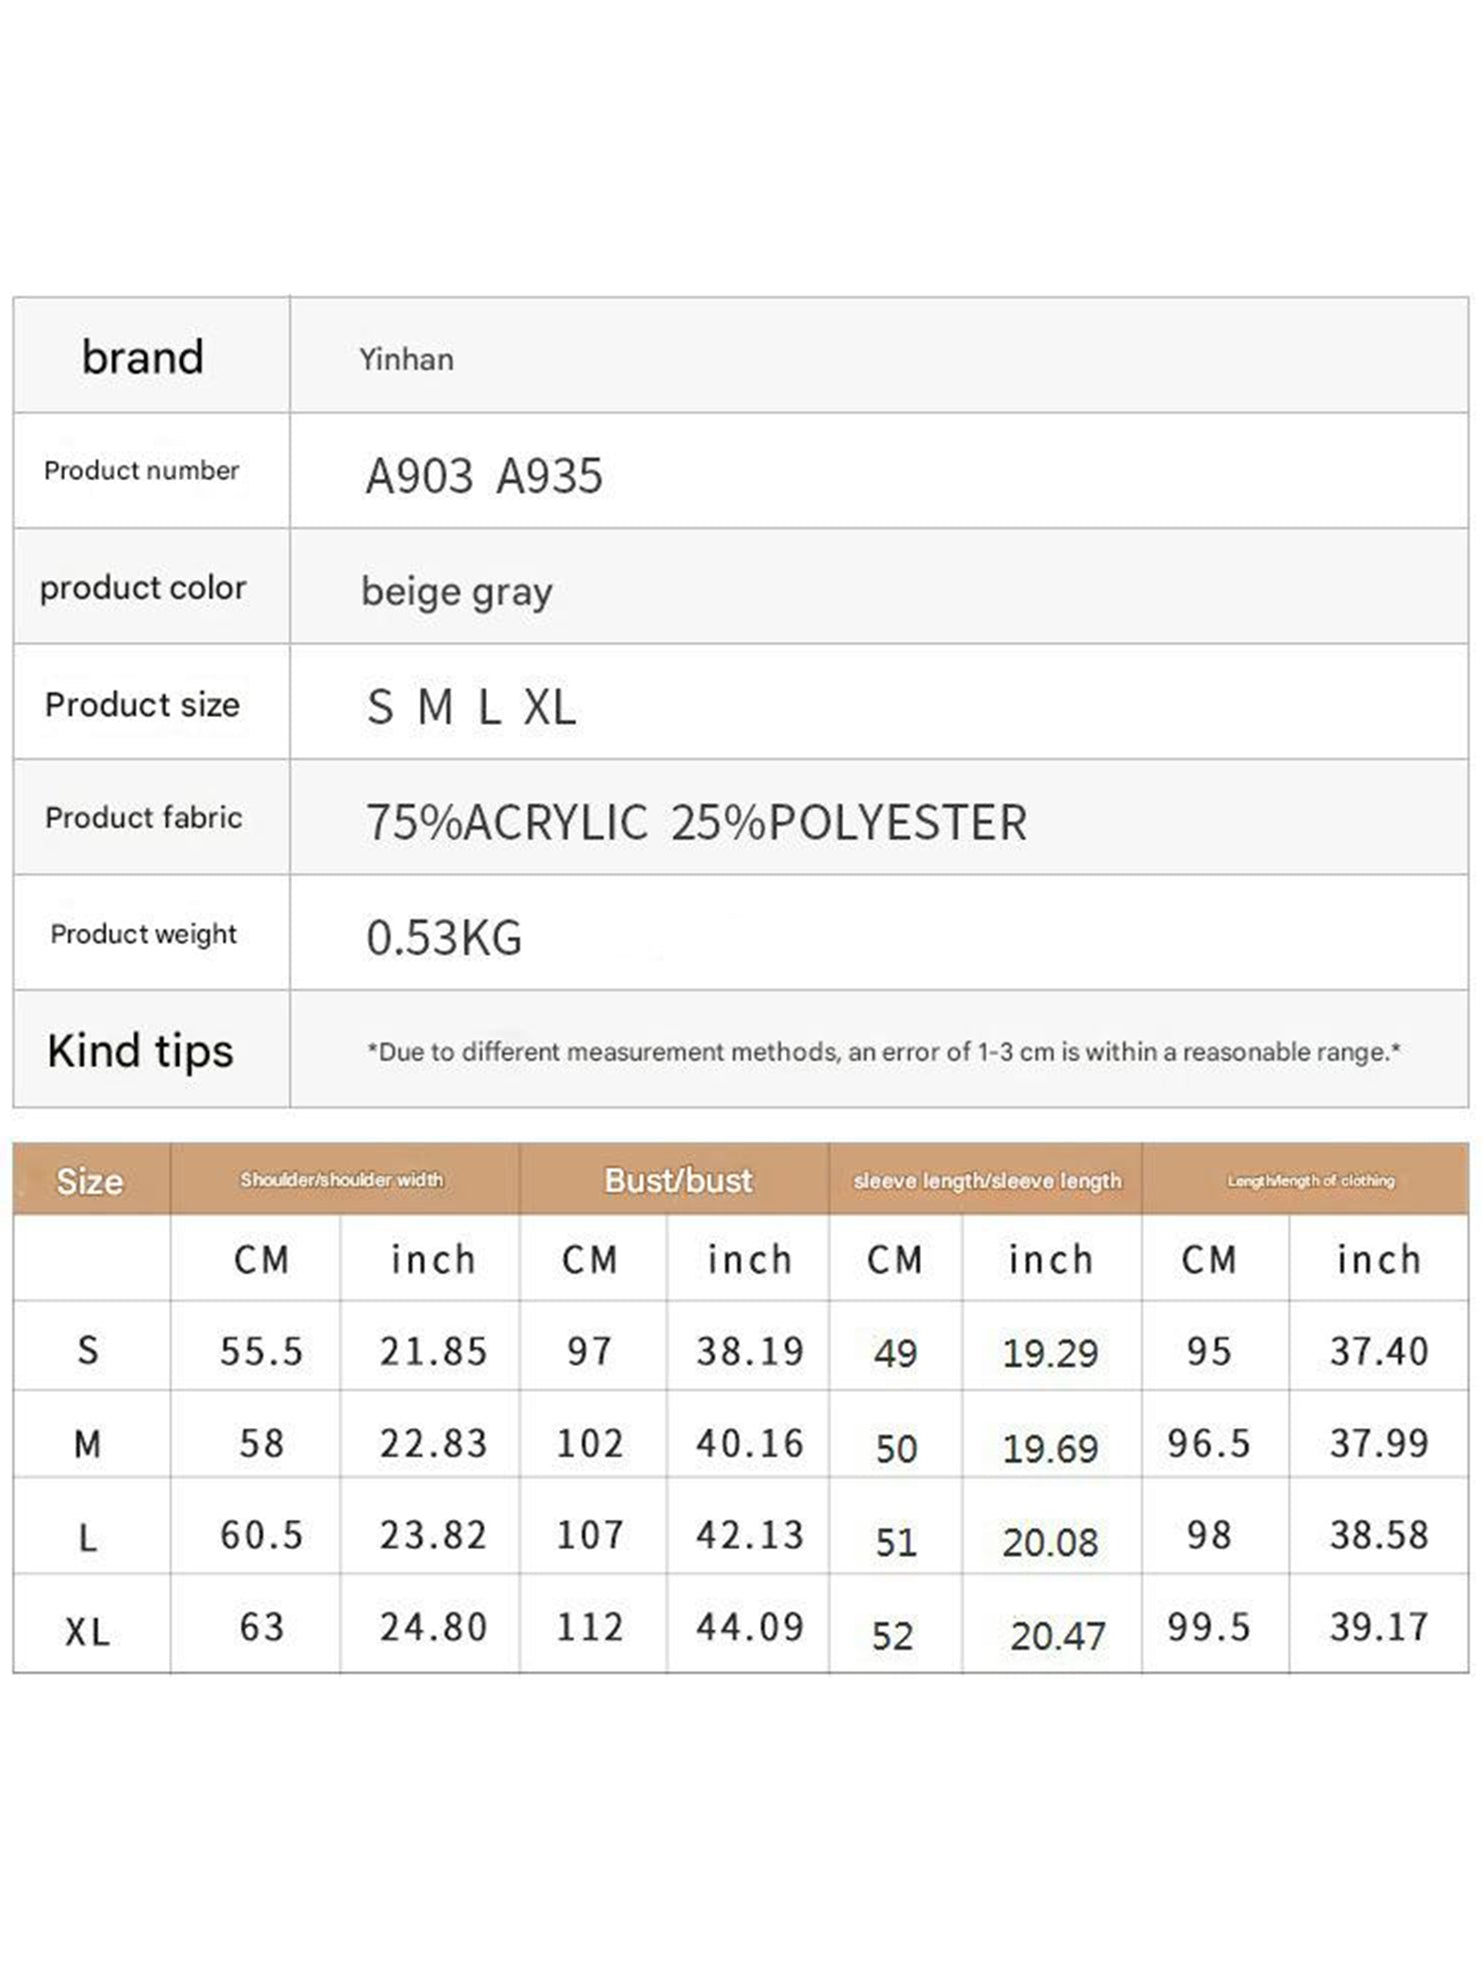1482x1966 pixels.
Task: Click the Kind tips label
Action: point(140,1051)
